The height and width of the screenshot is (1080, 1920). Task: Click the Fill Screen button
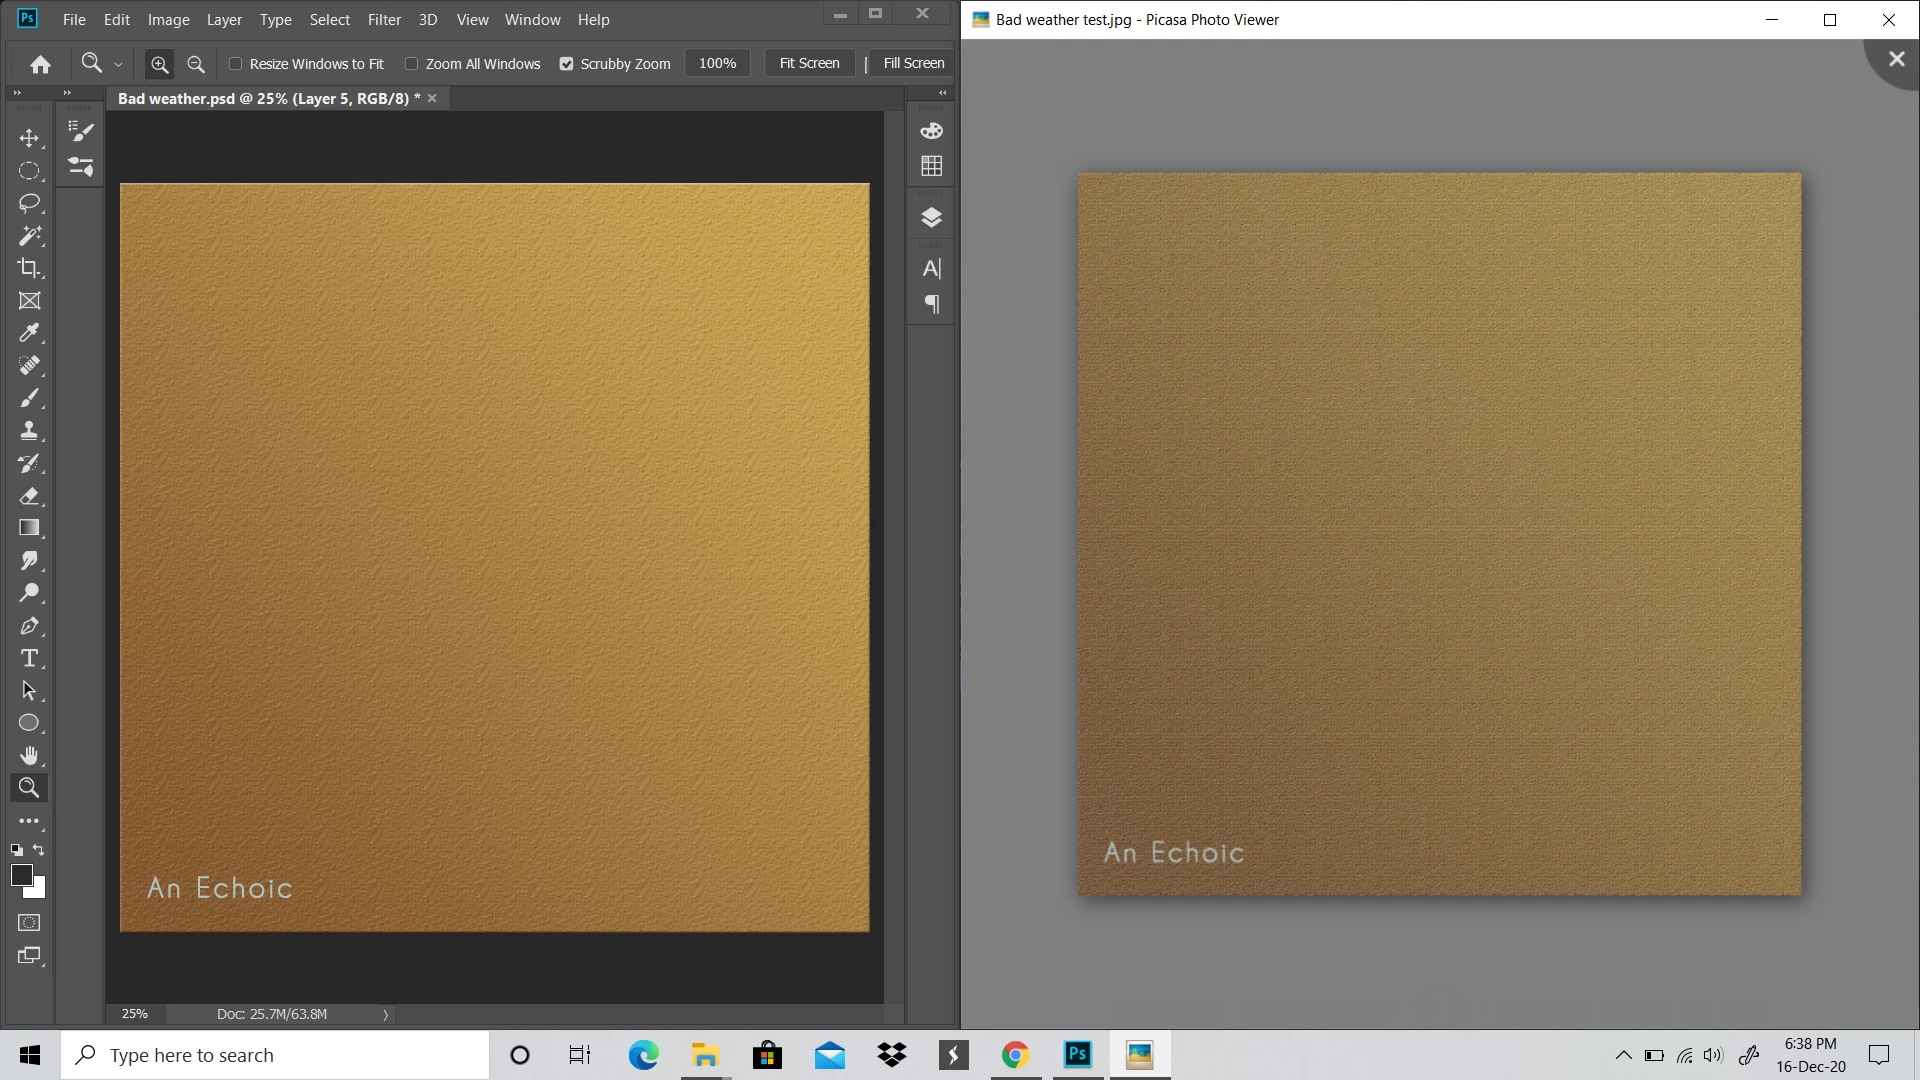click(x=913, y=63)
